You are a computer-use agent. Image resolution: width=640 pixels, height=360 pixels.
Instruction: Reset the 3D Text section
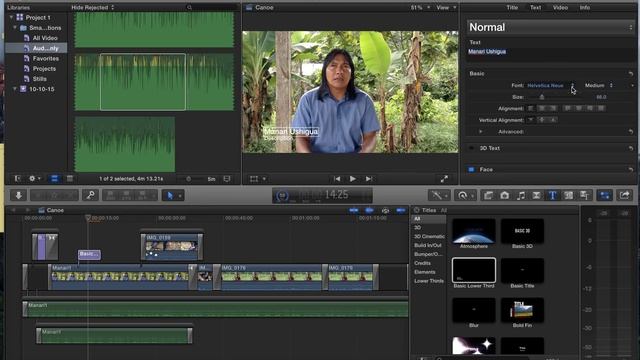pyautogui.click(x=631, y=148)
